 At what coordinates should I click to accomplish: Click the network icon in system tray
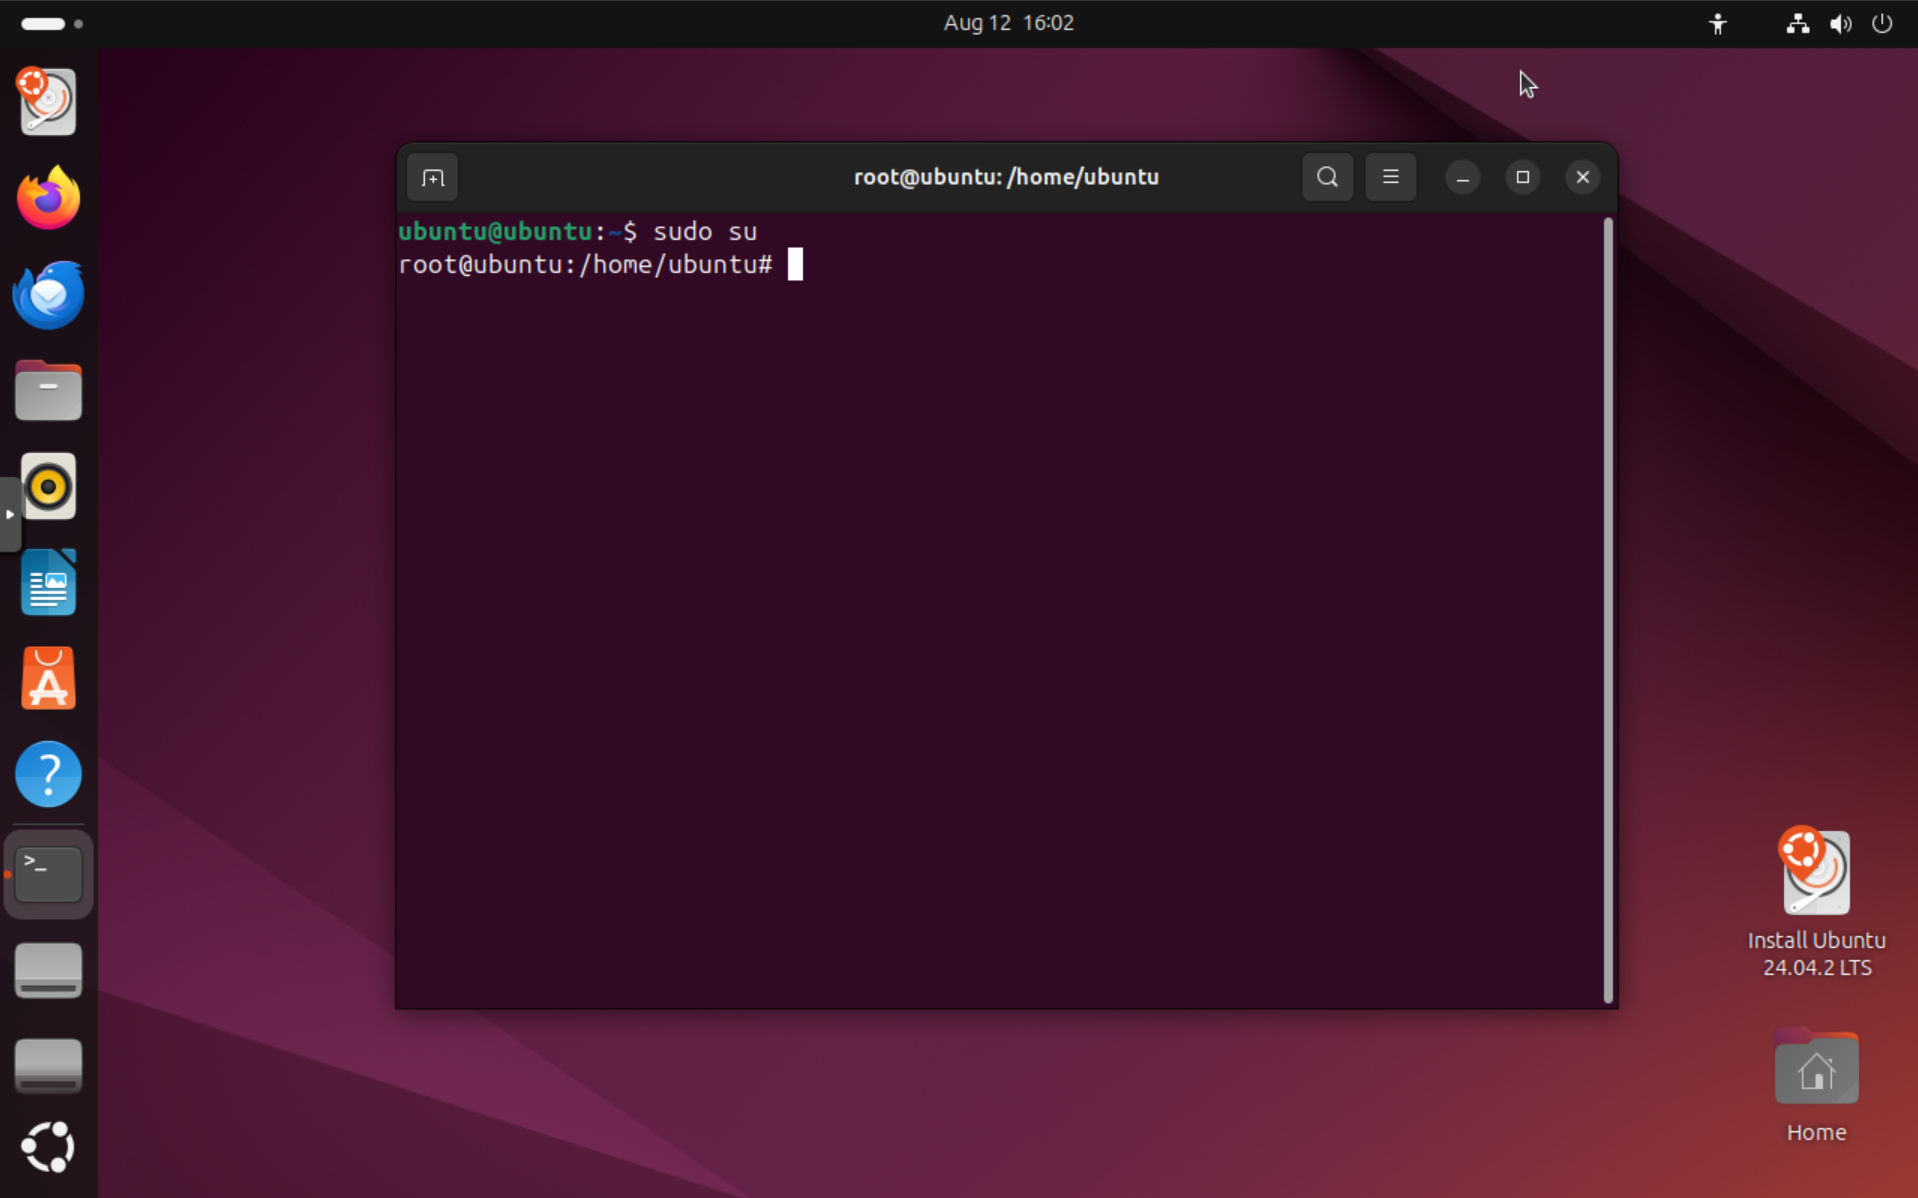coord(1797,23)
